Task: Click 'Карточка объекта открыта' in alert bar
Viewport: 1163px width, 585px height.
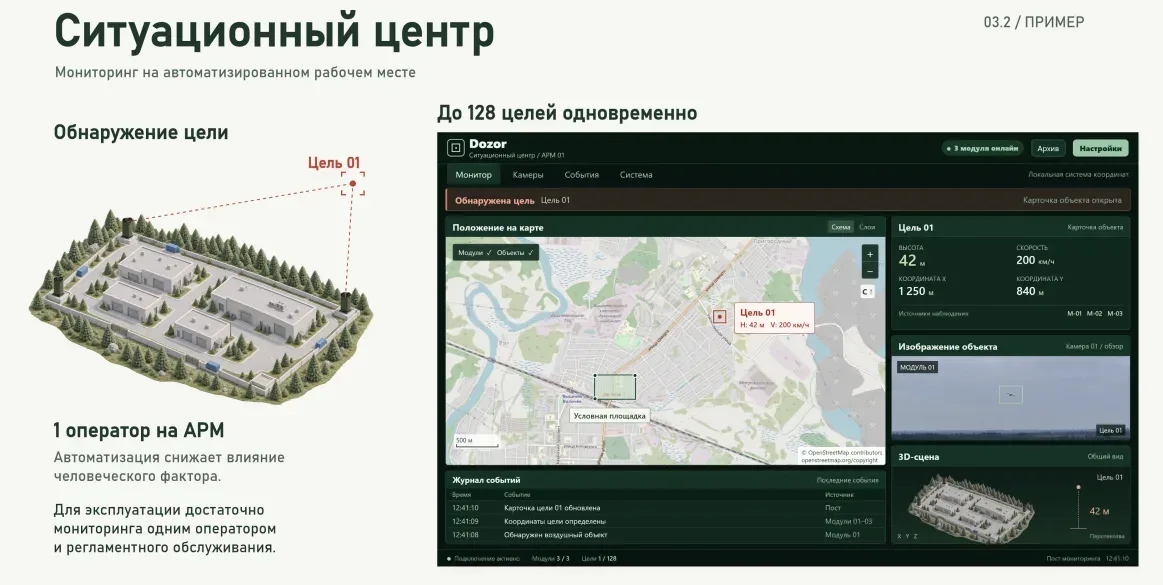Action: point(1072,200)
